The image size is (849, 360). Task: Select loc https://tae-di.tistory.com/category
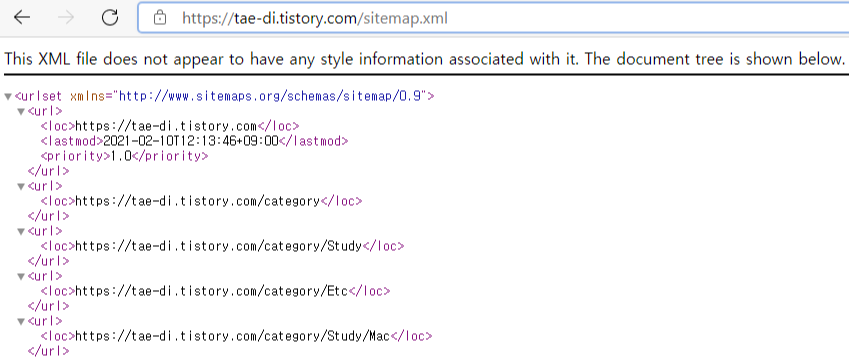coord(198,201)
